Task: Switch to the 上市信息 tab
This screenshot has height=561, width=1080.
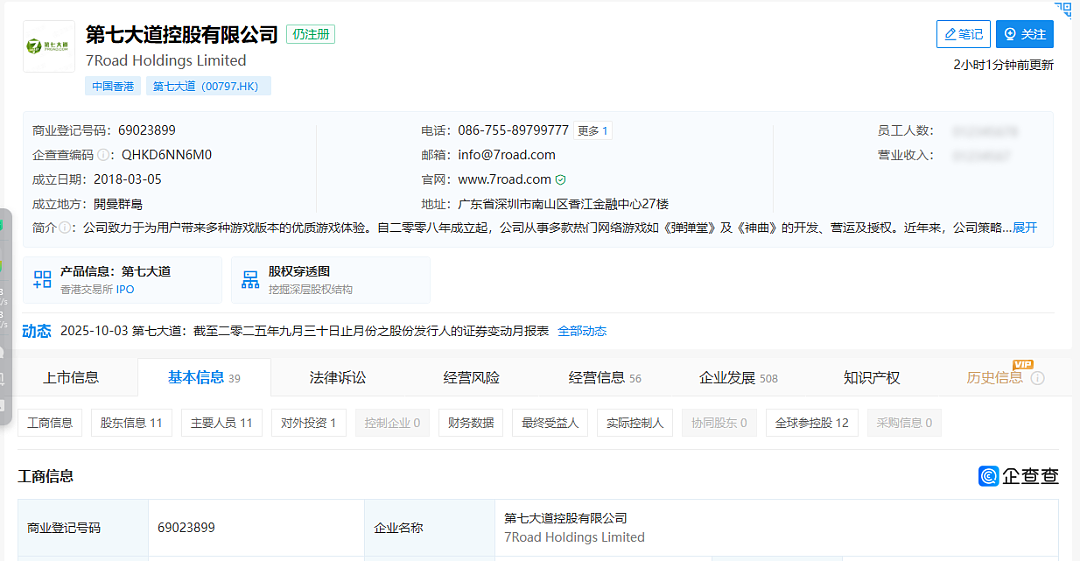Action: [x=71, y=378]
